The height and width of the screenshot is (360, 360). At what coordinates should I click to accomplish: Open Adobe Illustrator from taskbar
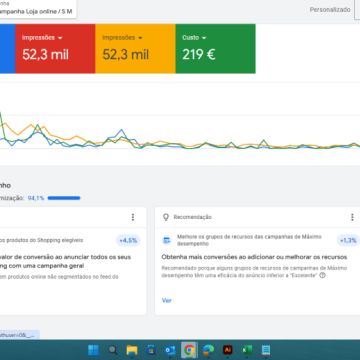tap(228, 350)
